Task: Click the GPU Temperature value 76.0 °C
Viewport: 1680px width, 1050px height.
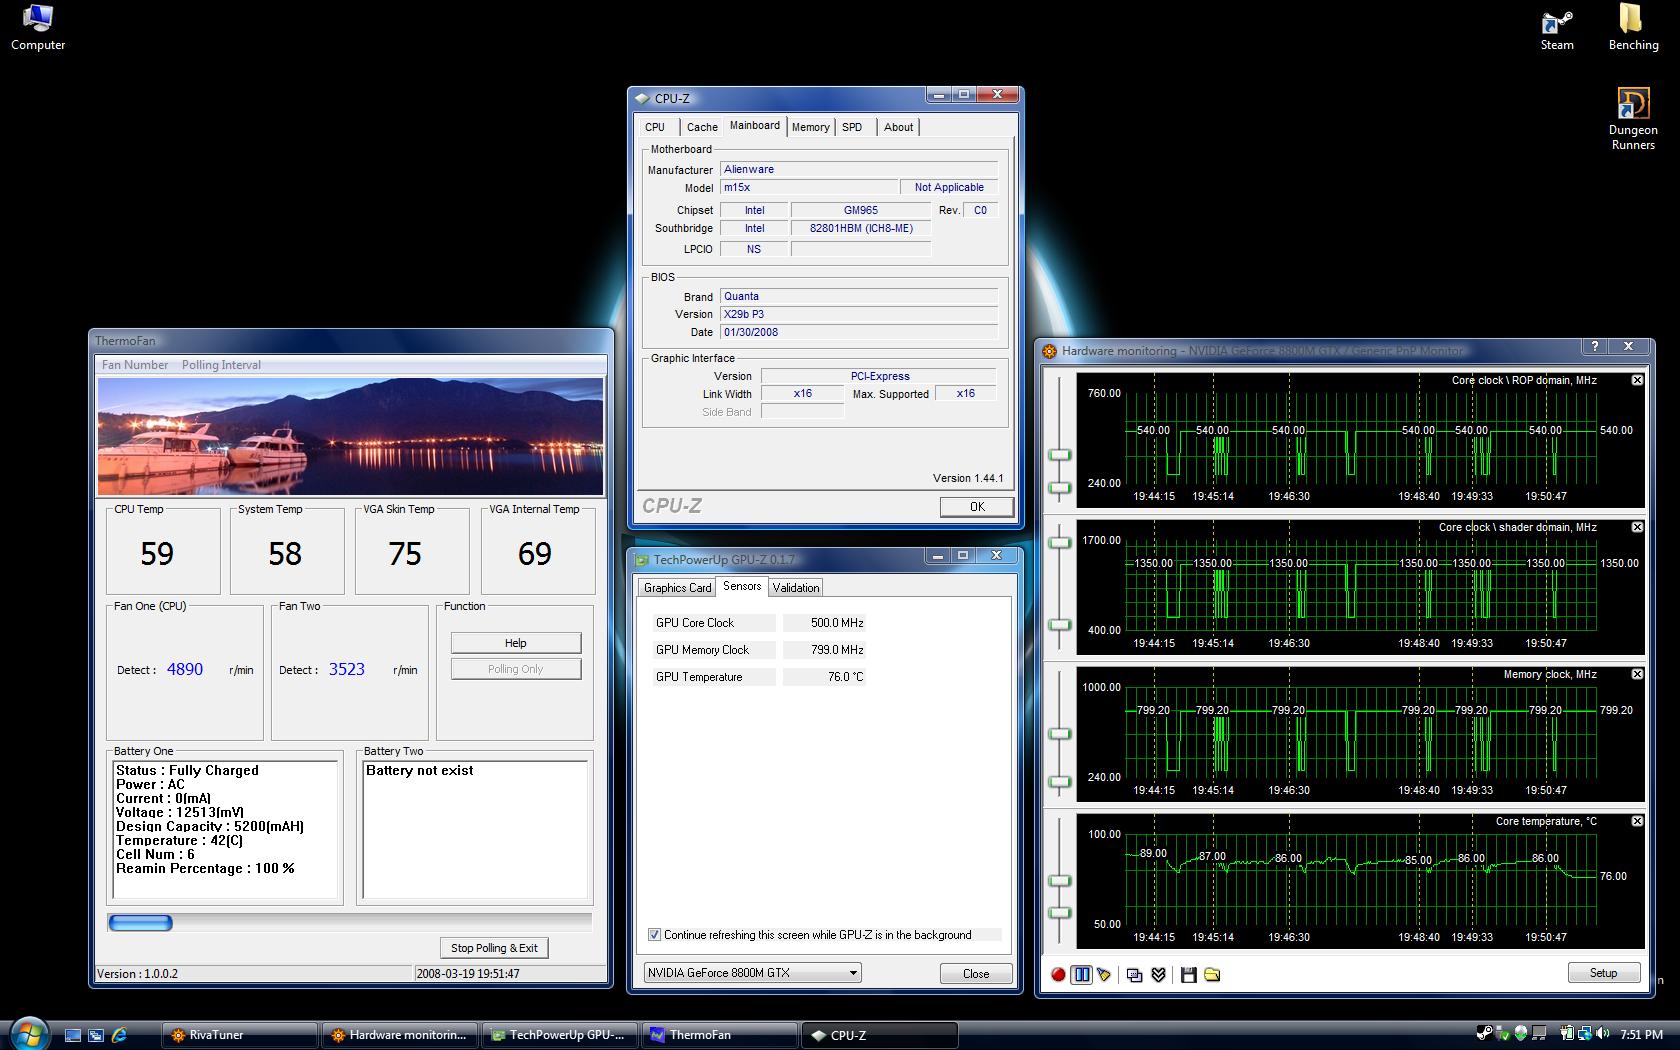Action: tap(823, 677)
